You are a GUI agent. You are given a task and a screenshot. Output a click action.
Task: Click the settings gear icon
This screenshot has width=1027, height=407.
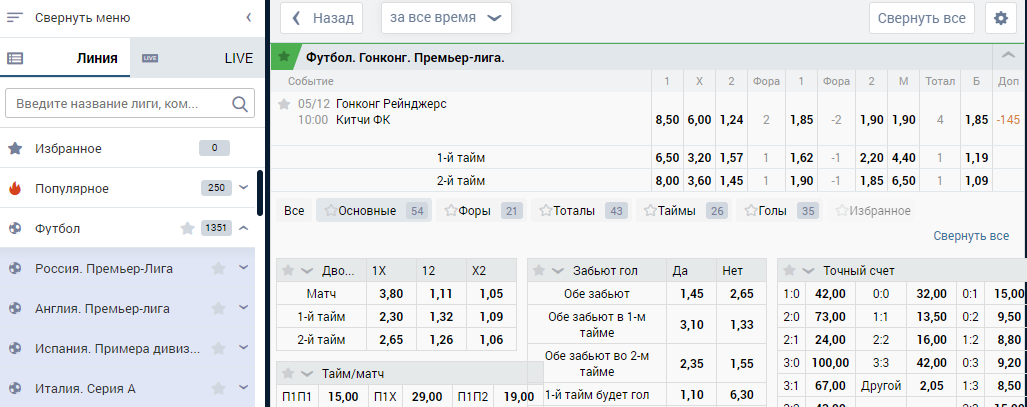point(1000,18)
